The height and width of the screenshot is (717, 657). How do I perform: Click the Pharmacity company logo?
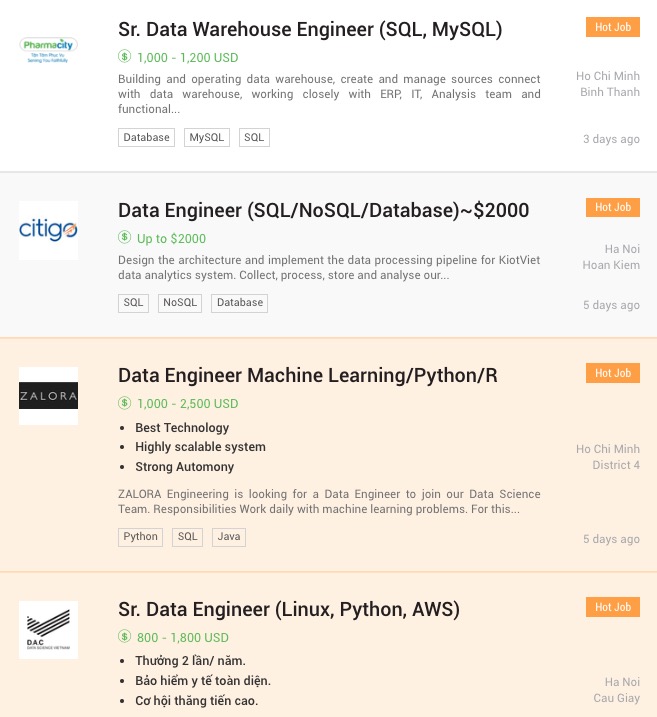pyautogui.click(x=48, y=49)
